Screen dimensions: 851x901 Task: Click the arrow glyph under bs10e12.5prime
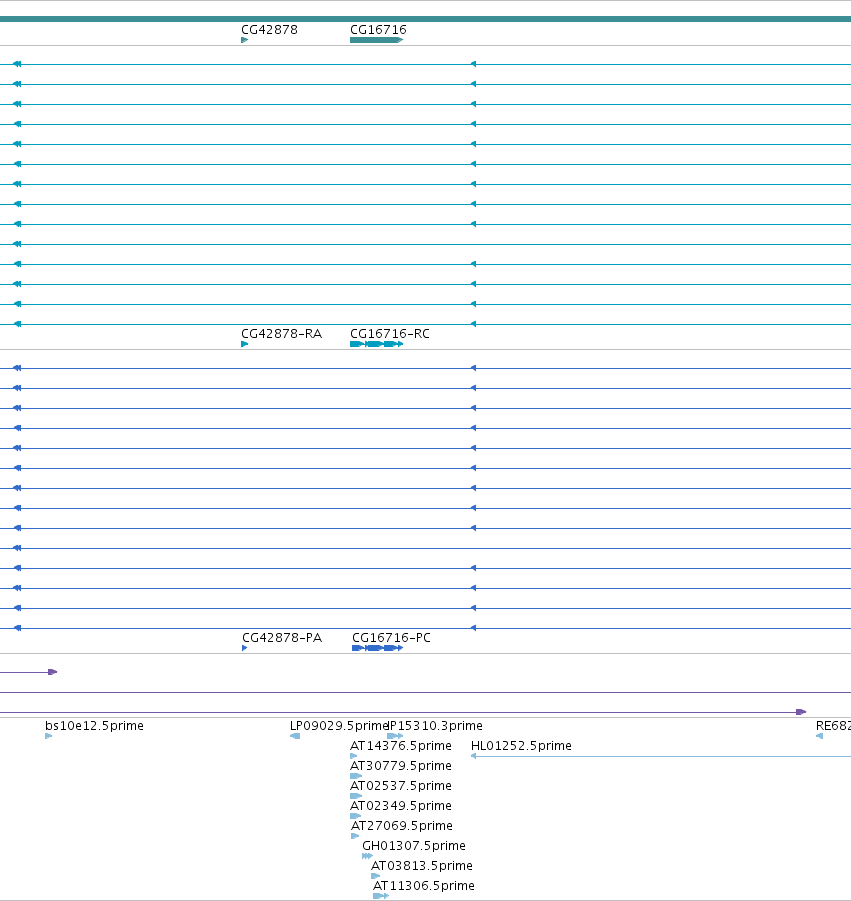tap(48, 736)
